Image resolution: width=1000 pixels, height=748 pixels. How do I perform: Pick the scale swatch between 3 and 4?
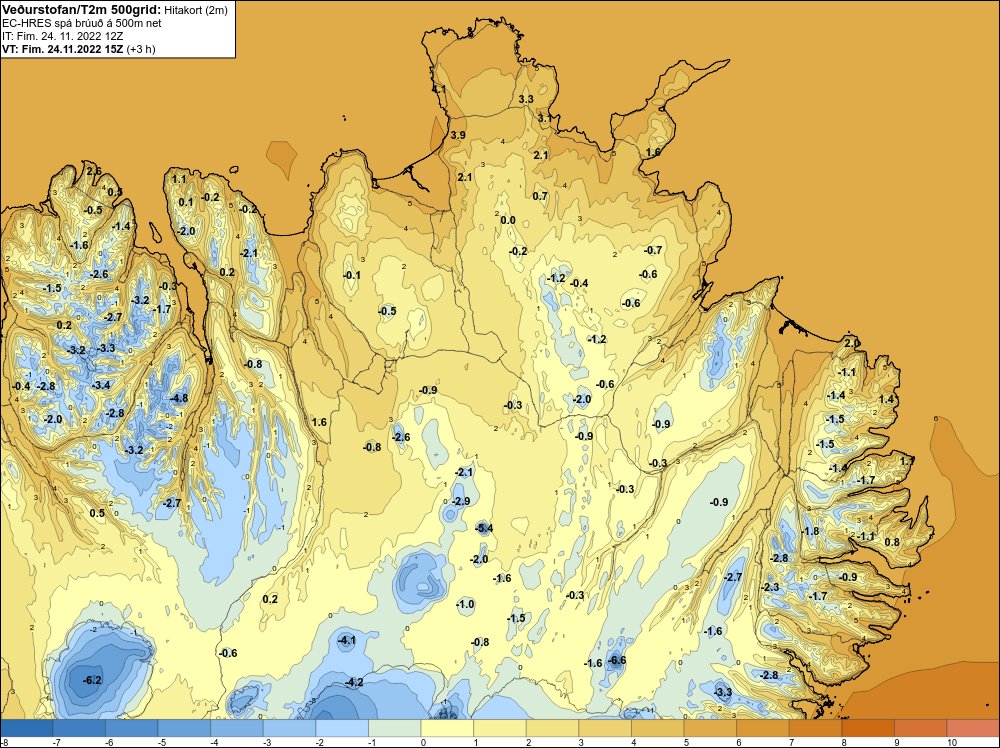click(x=605, y=728)
